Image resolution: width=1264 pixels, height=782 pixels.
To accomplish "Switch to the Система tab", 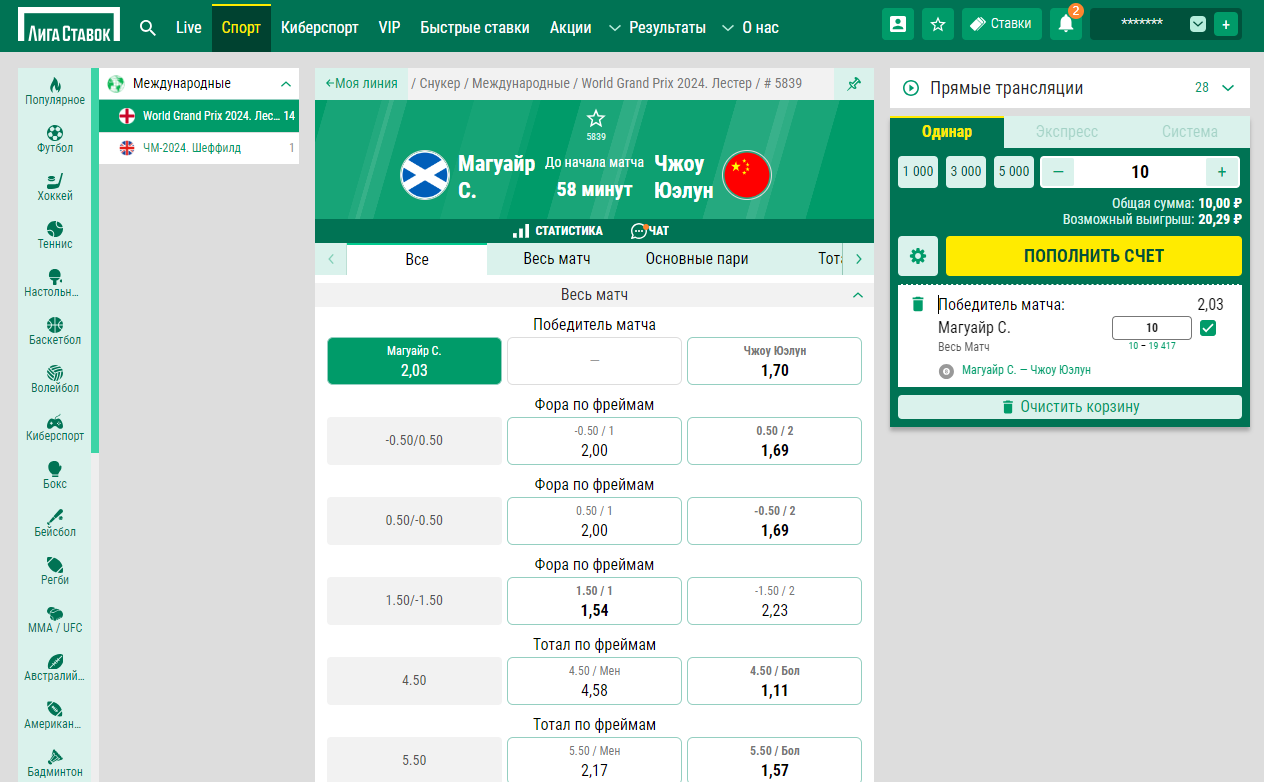I will tap(1189, 132).
